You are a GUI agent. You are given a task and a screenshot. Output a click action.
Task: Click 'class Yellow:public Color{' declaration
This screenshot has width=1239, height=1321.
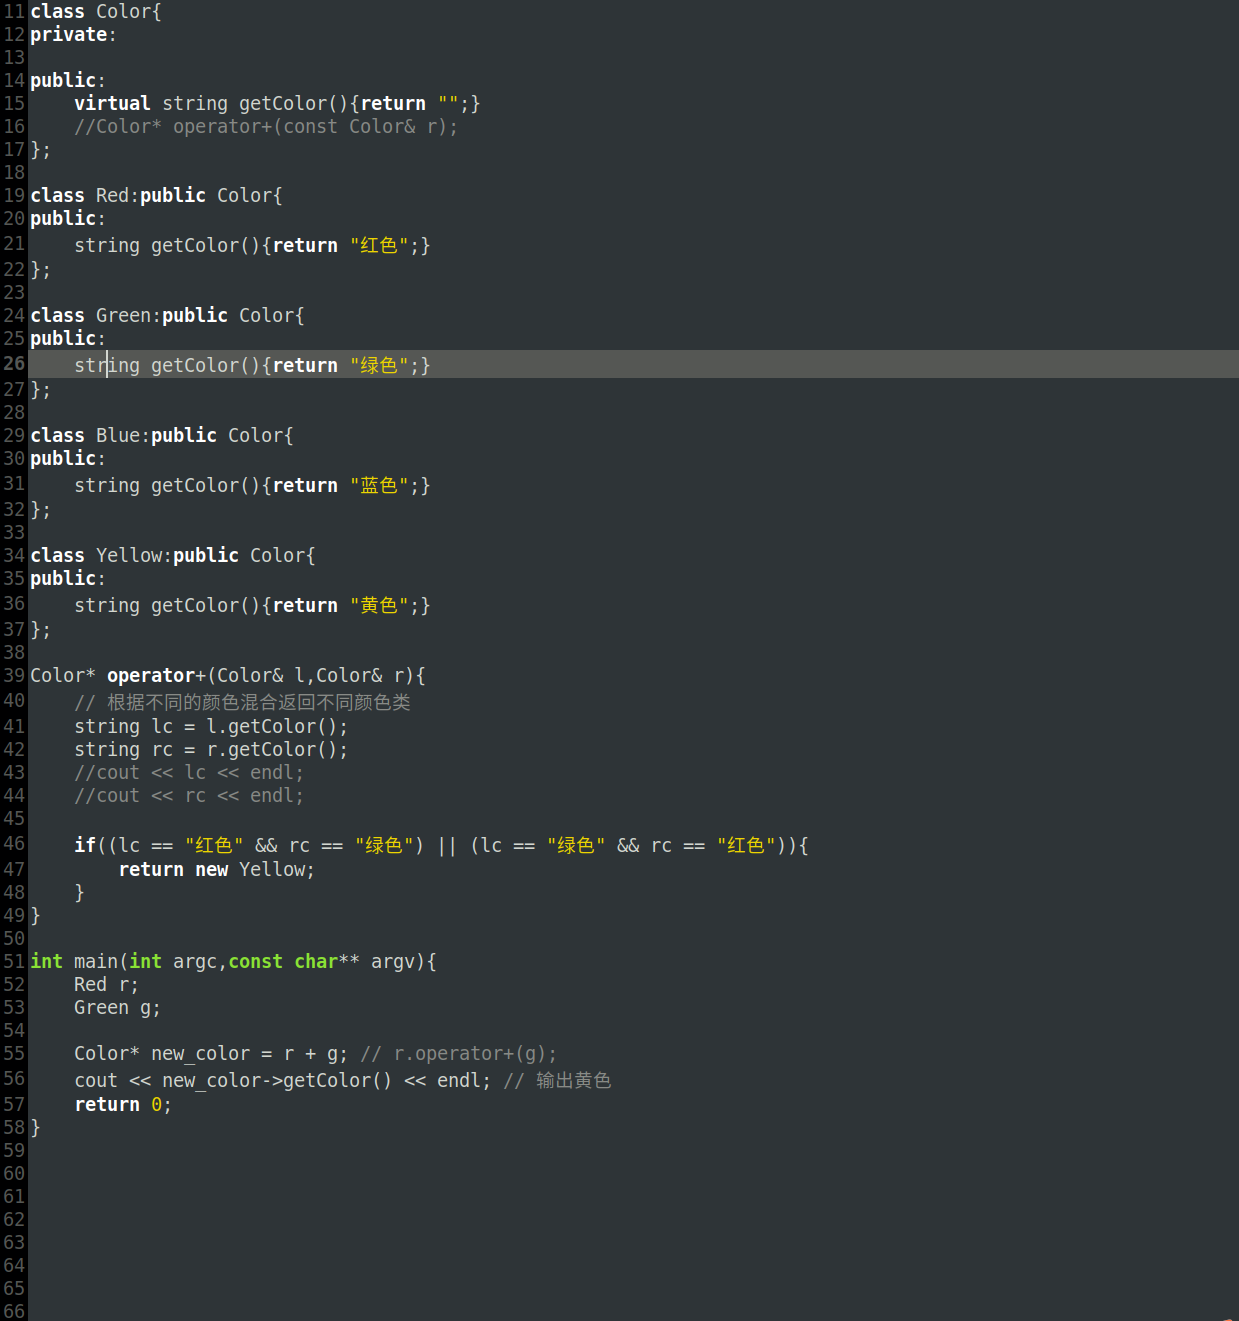point(173,556)
